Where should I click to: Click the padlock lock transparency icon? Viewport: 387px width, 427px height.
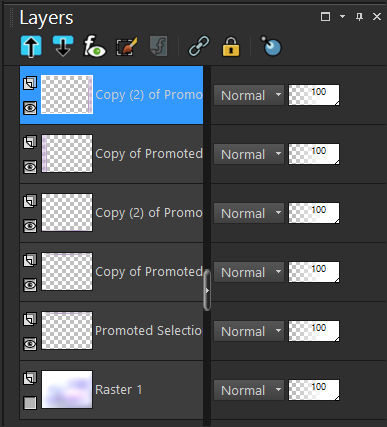[x=231, y=46]
